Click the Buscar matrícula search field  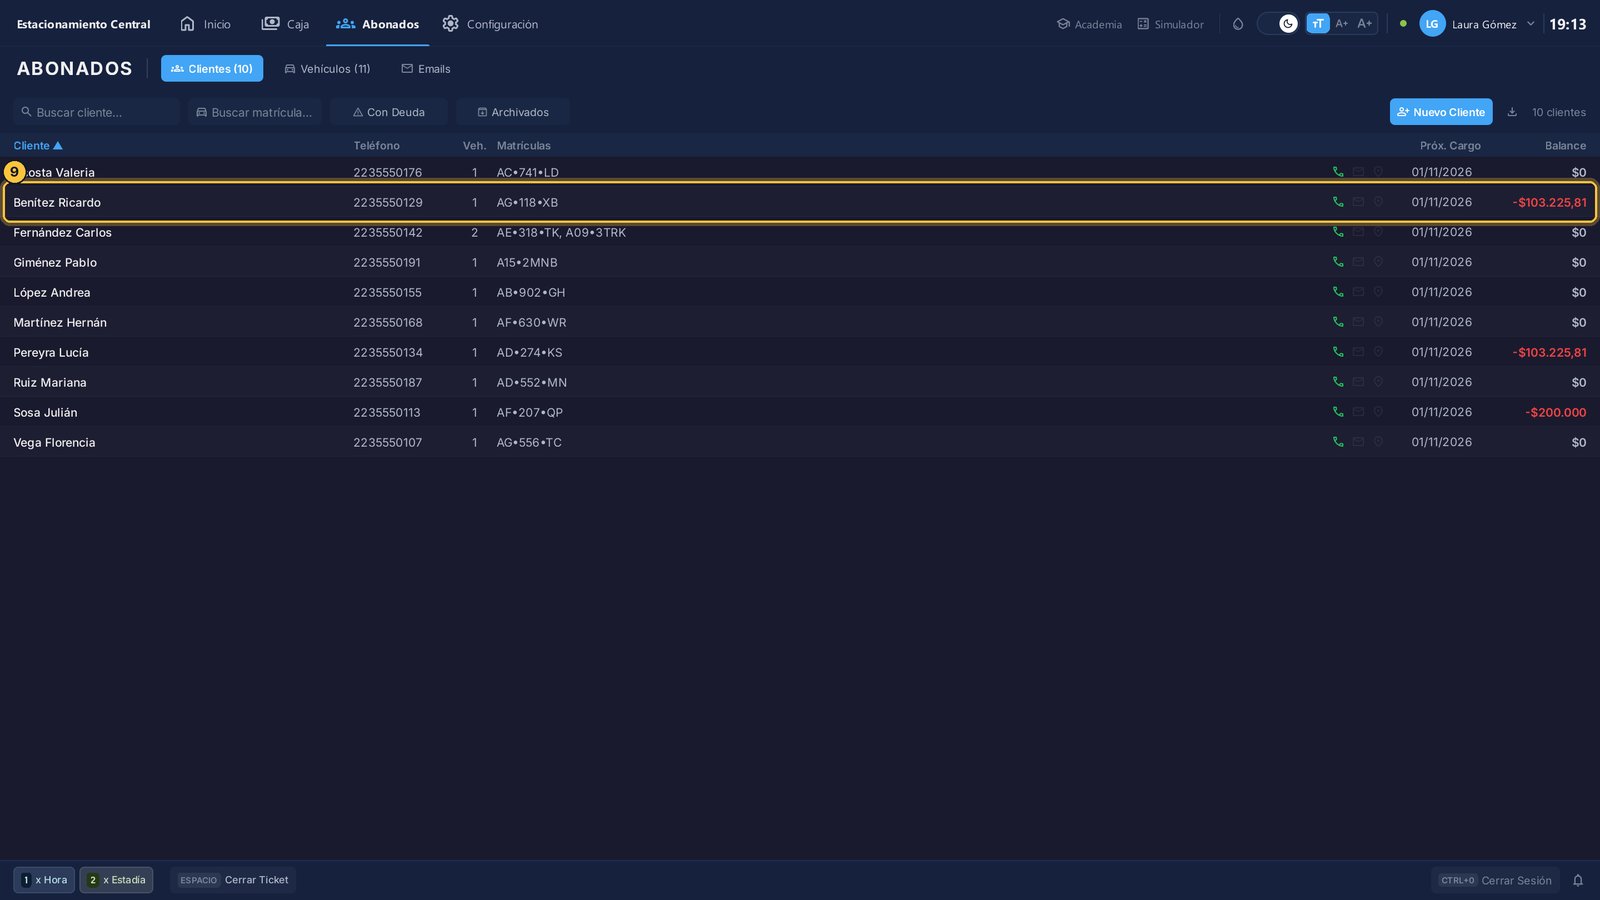tap(255, 112)
